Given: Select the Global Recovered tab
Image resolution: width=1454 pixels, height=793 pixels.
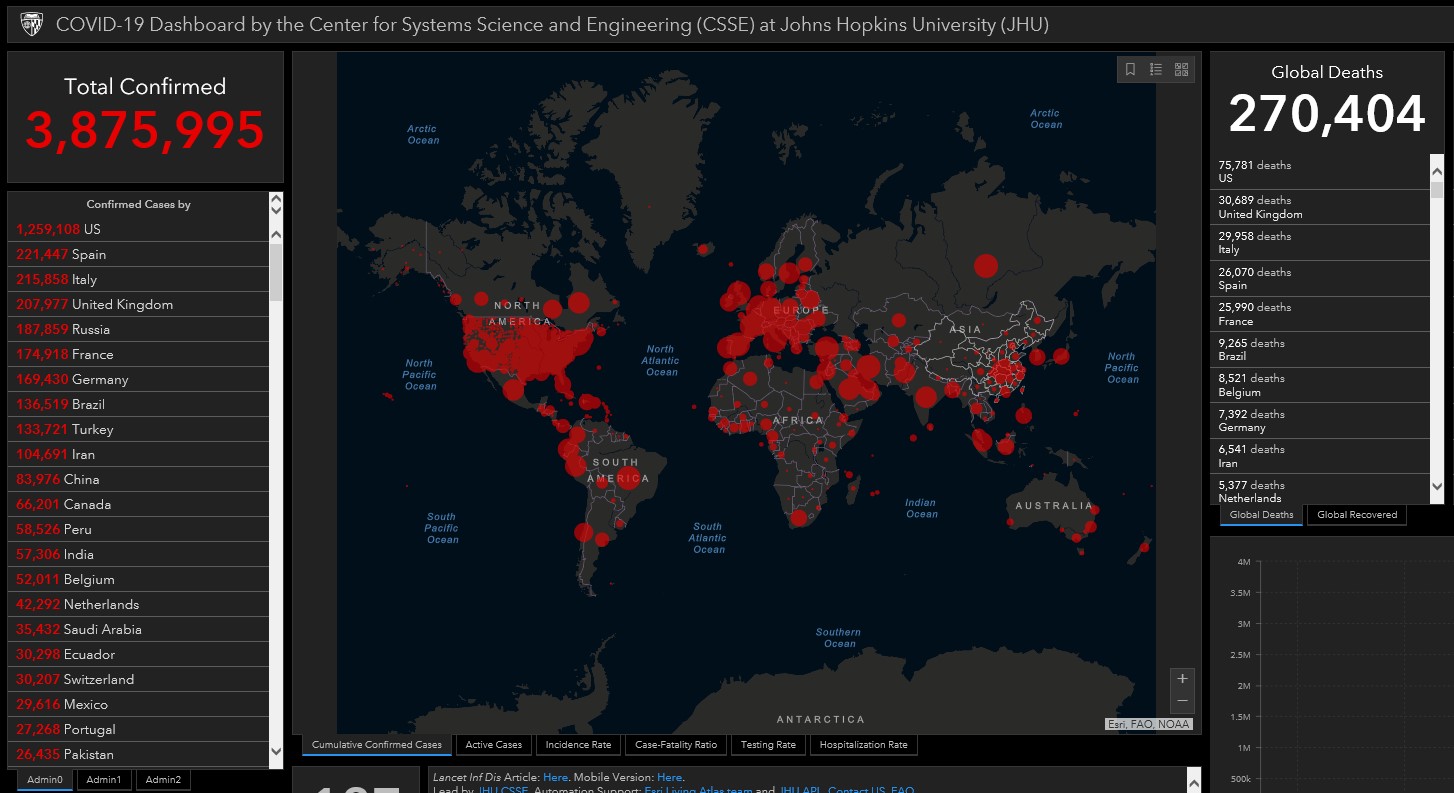Looking at the screenshot, I should [x=1357, y=515].
